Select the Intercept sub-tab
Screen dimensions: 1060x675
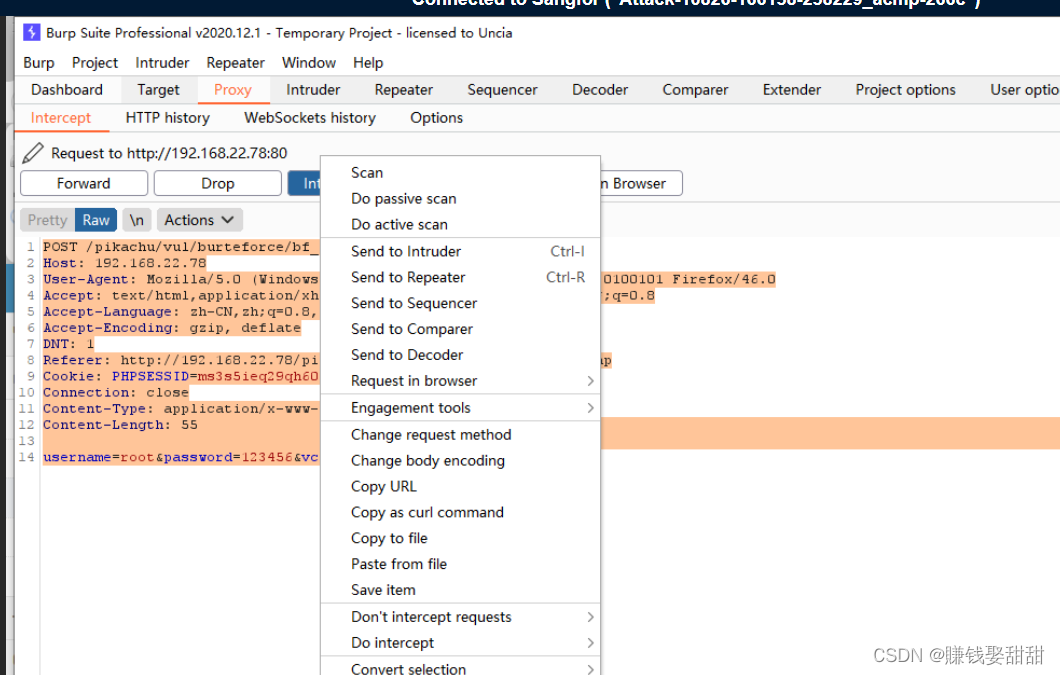61,118
